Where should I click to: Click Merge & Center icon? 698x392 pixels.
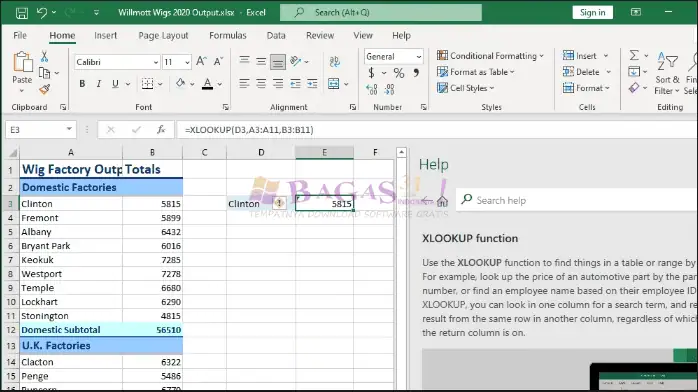coord(333,84)
